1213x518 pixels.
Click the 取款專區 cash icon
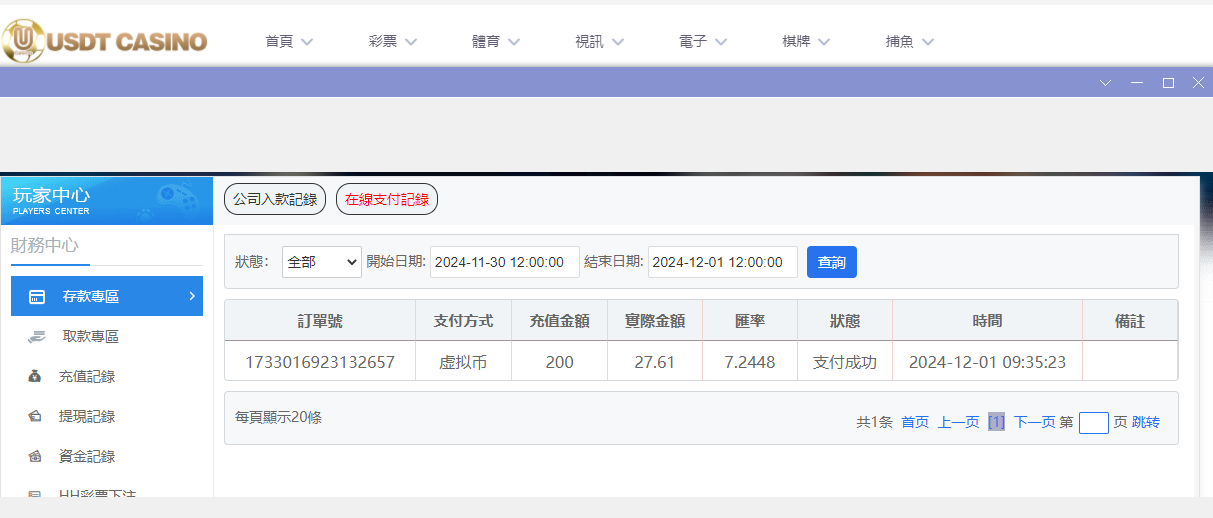point(37,337)
